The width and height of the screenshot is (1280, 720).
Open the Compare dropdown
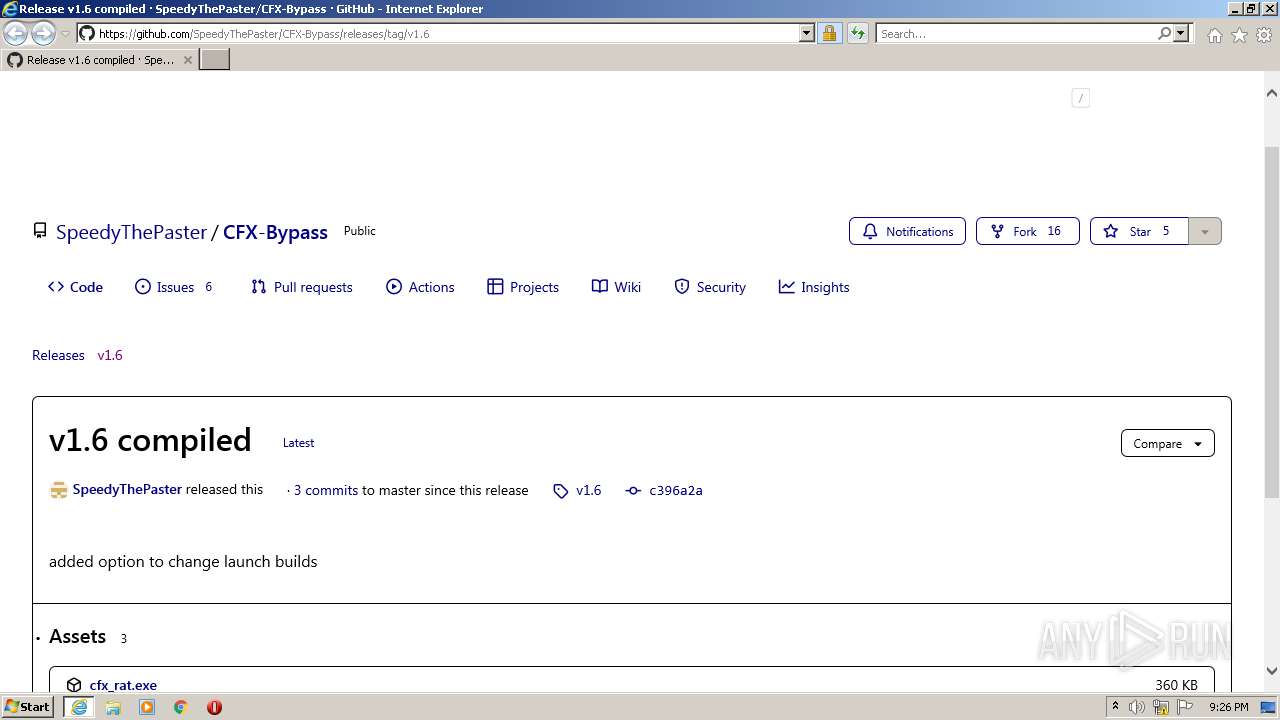[1168, 443]
